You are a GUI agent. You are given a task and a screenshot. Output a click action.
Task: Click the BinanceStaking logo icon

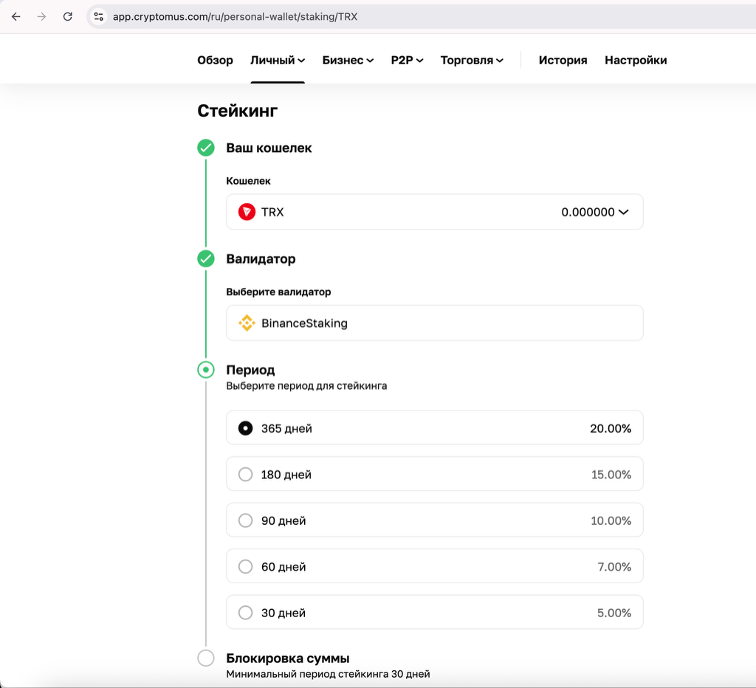point(246,323)
